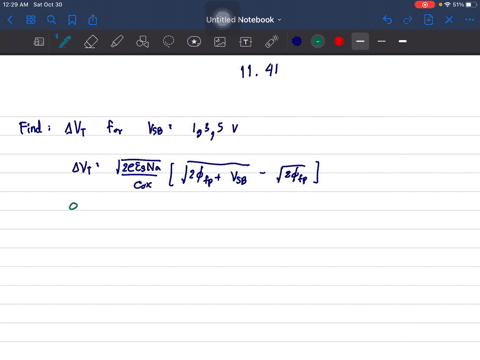Select the medium stroke thickness
Viewport: 480px width, 360px height.
tap(360, 41)
